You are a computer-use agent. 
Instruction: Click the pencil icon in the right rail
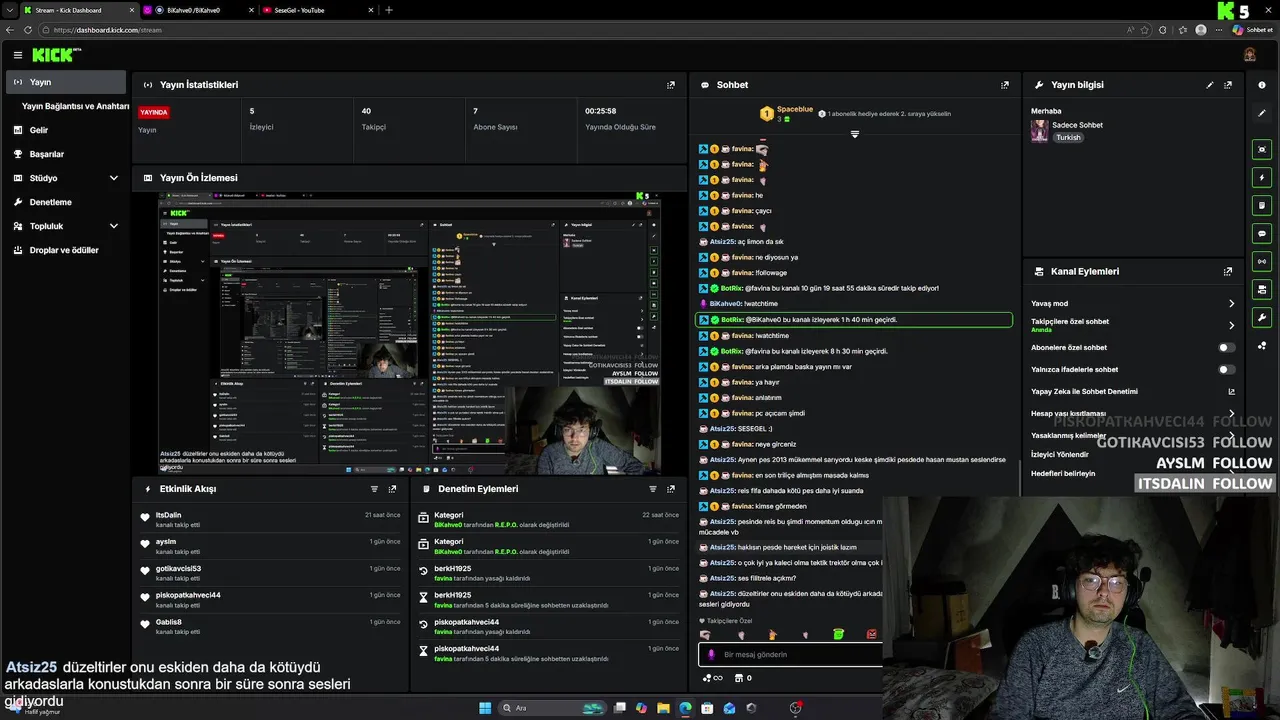(1262, 113)
